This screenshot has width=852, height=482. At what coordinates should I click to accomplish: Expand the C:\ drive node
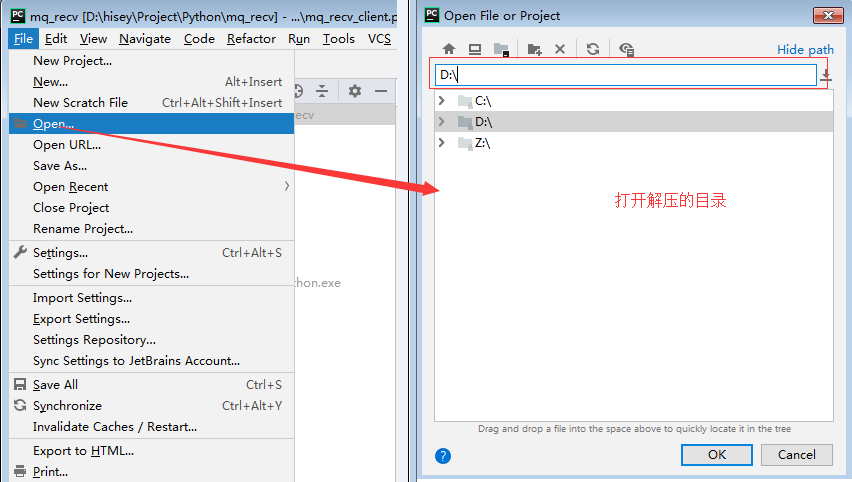click(x=442, y=101)
